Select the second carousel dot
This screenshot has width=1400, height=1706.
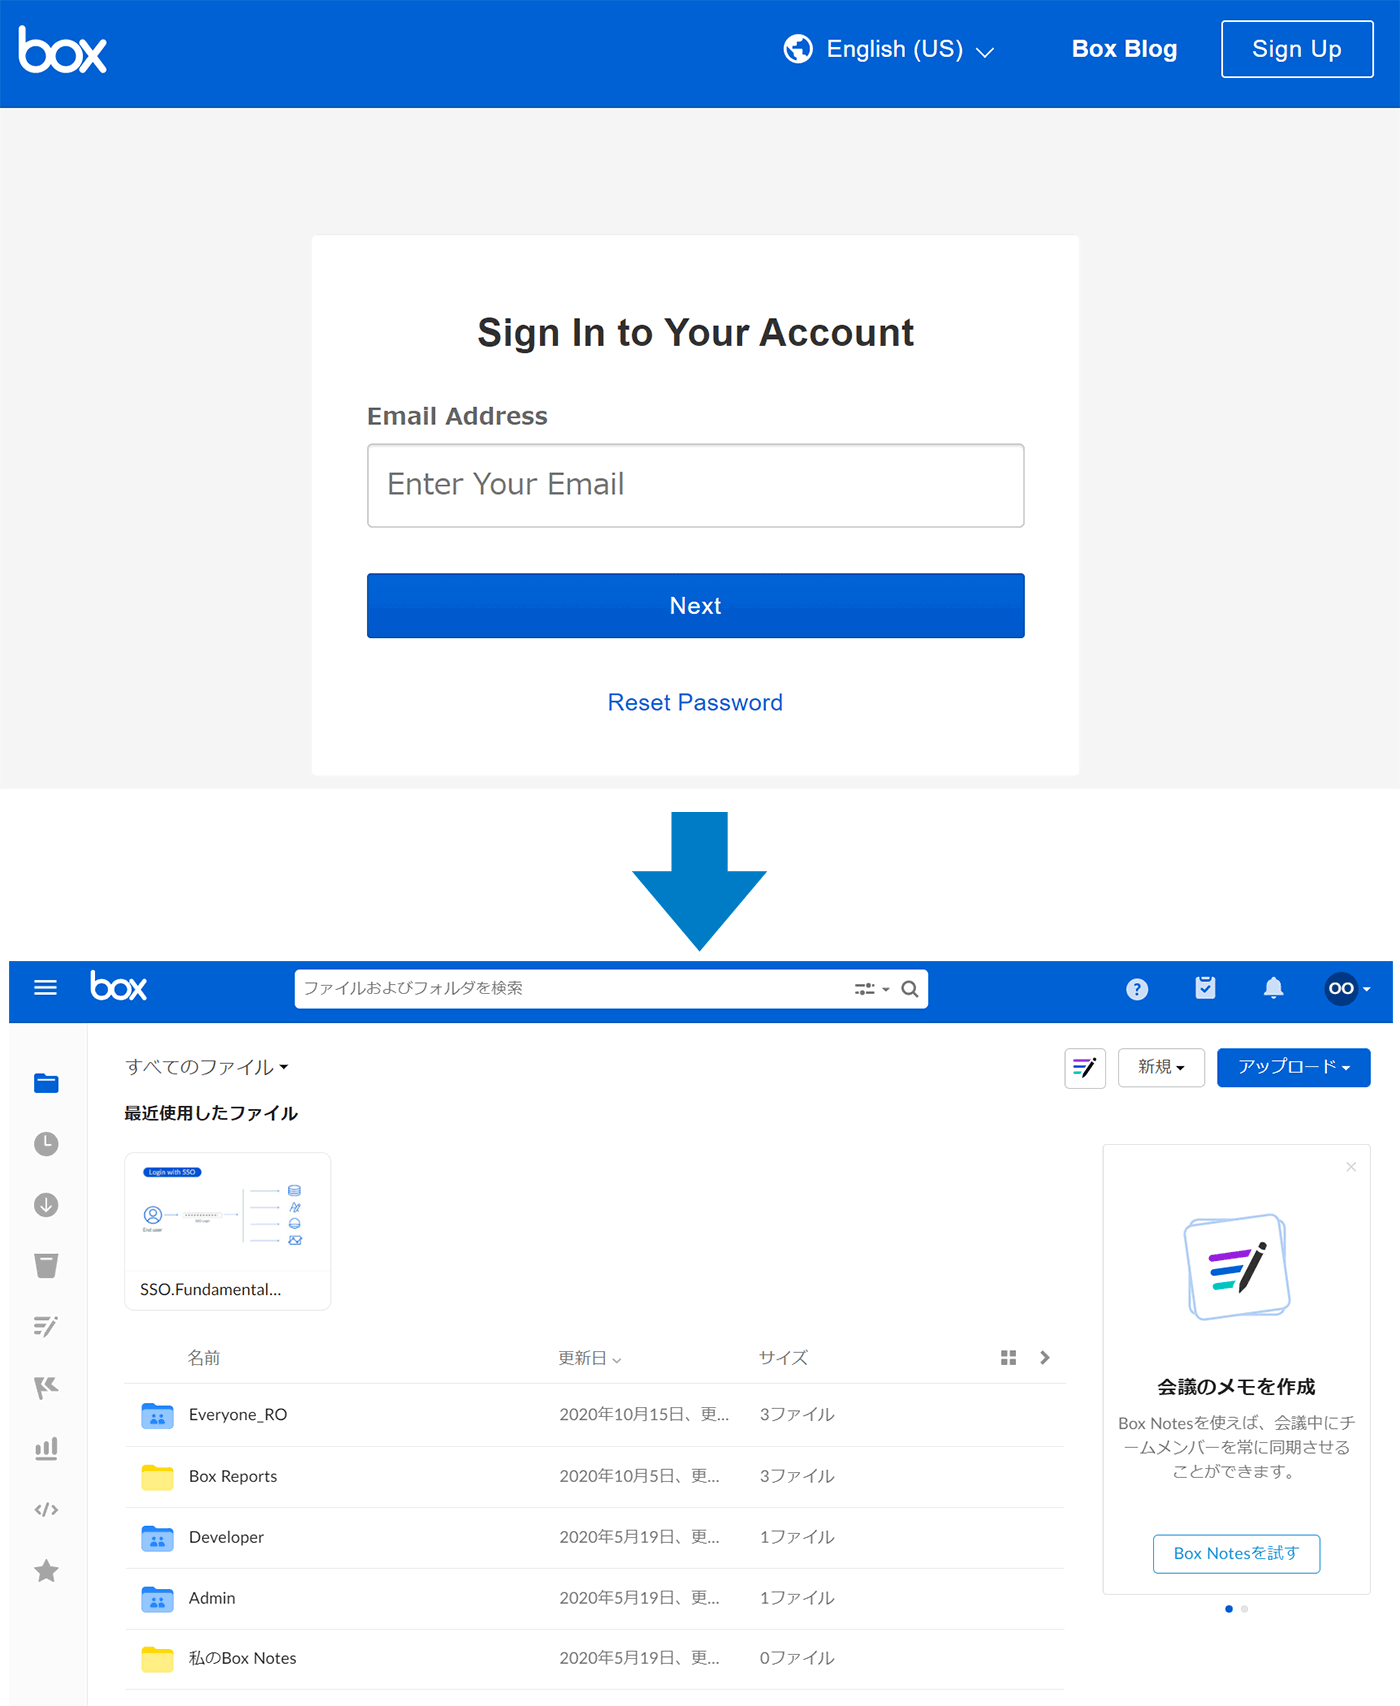coord(1244,1609)
